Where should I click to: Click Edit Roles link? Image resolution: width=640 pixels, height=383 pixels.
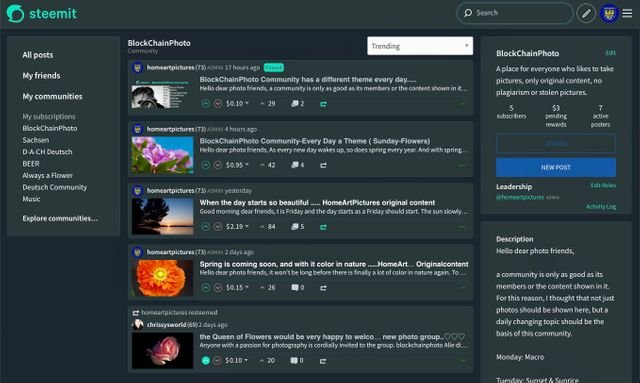tap(603, 185)
